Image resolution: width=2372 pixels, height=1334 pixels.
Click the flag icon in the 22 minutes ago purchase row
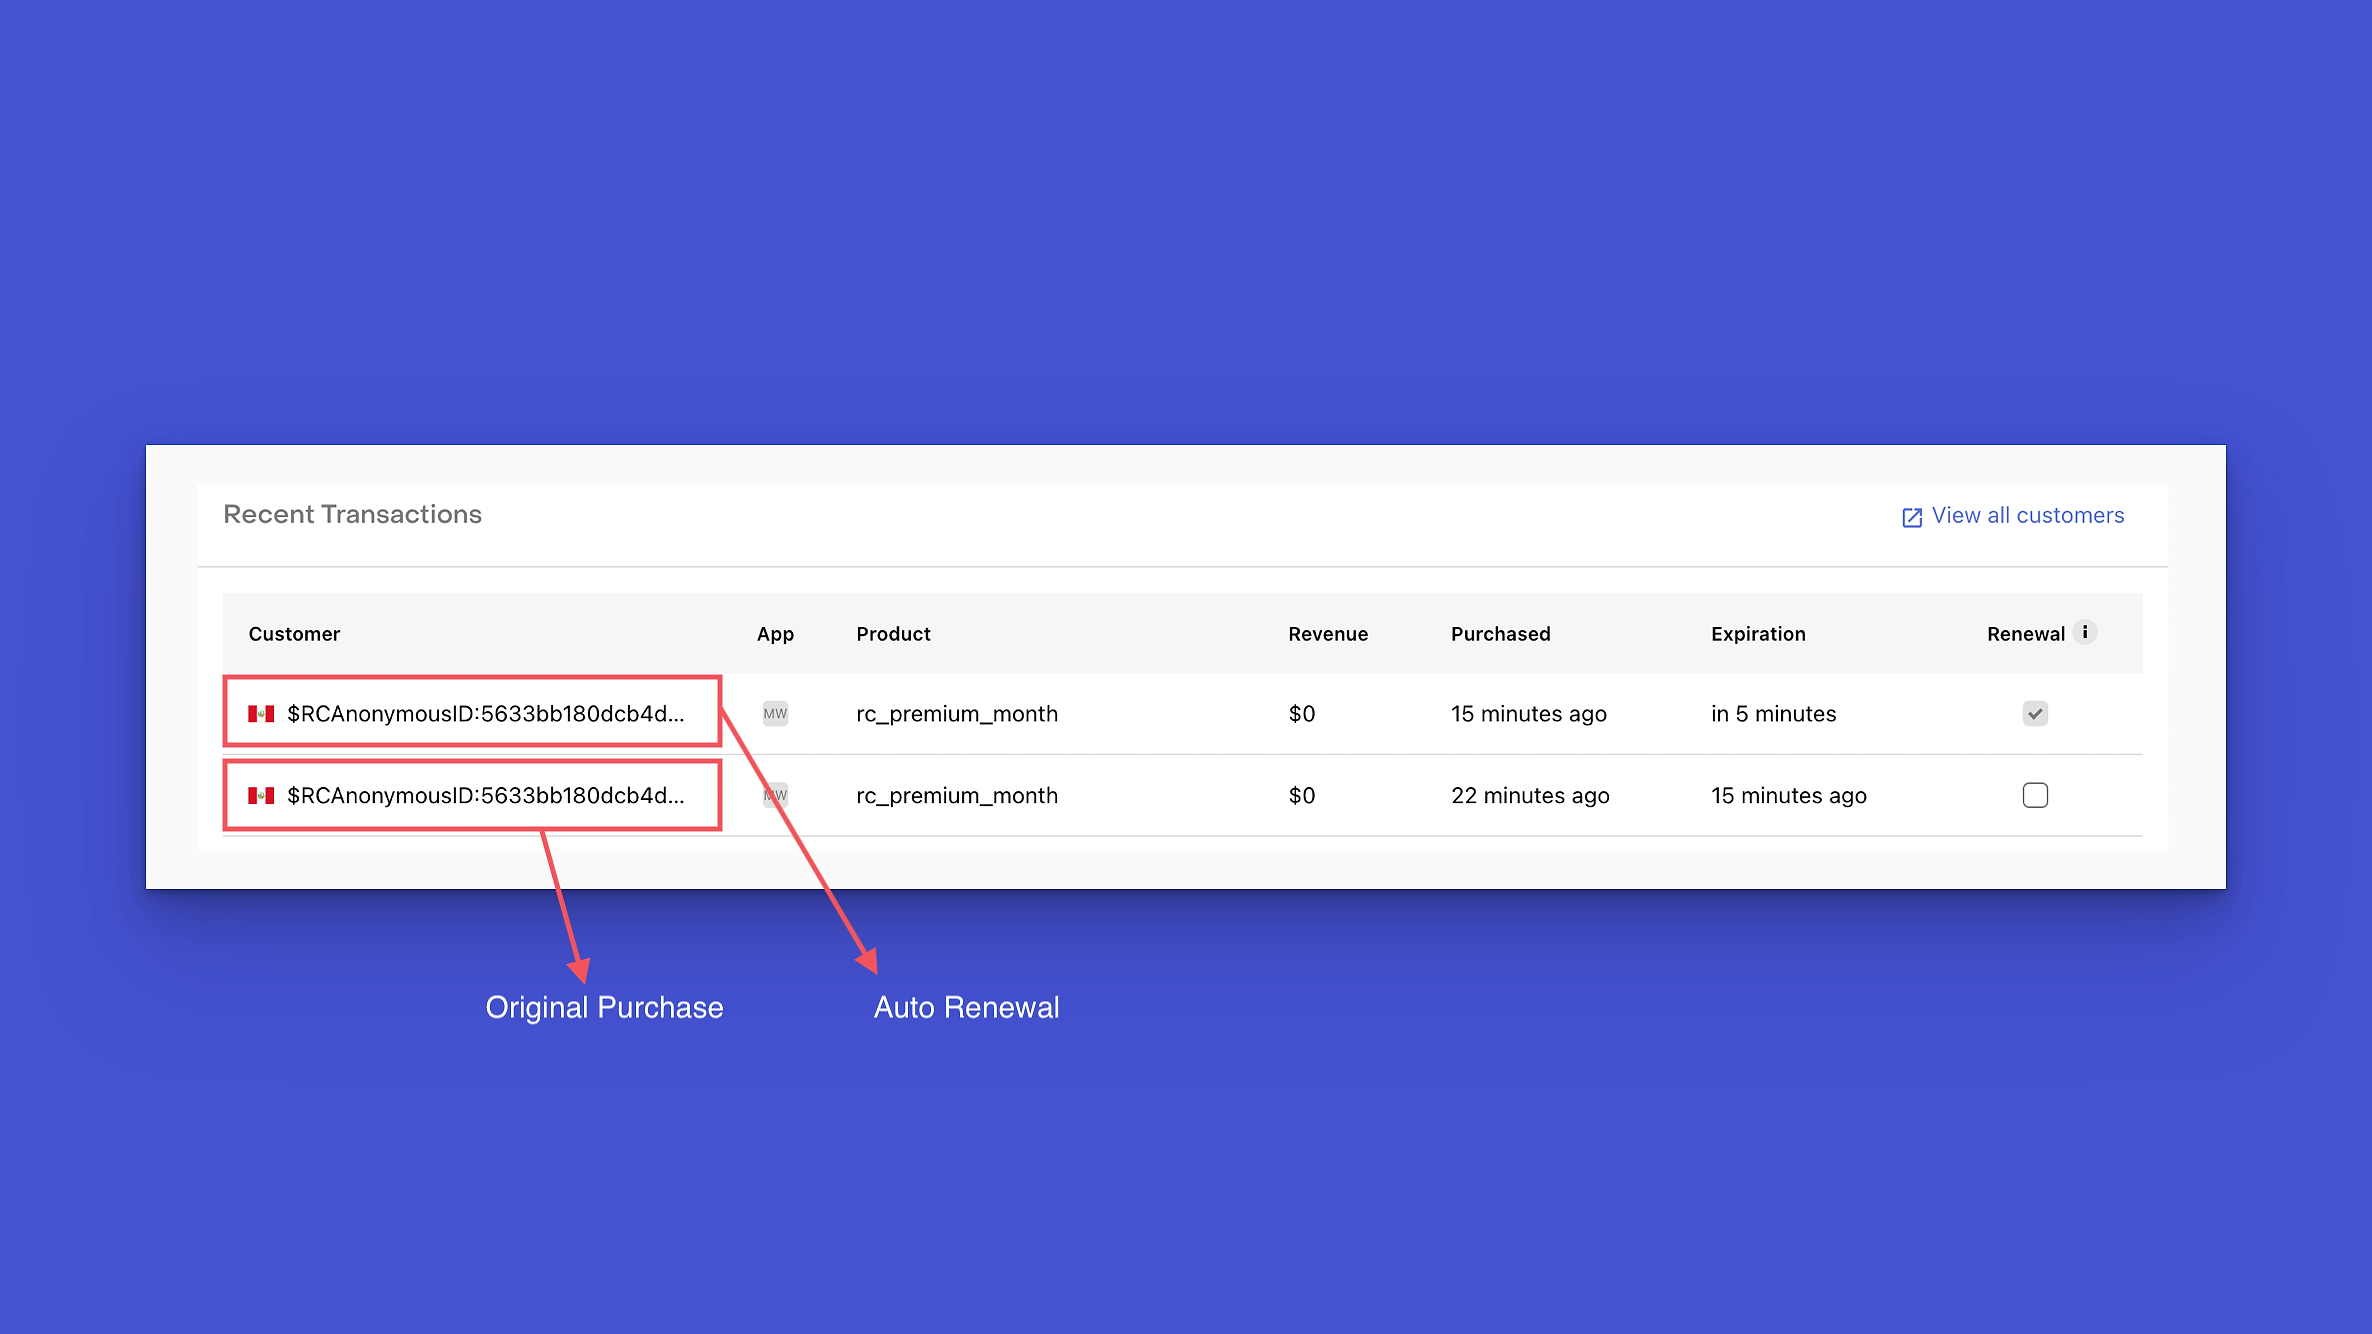click(x=261, y=795)
